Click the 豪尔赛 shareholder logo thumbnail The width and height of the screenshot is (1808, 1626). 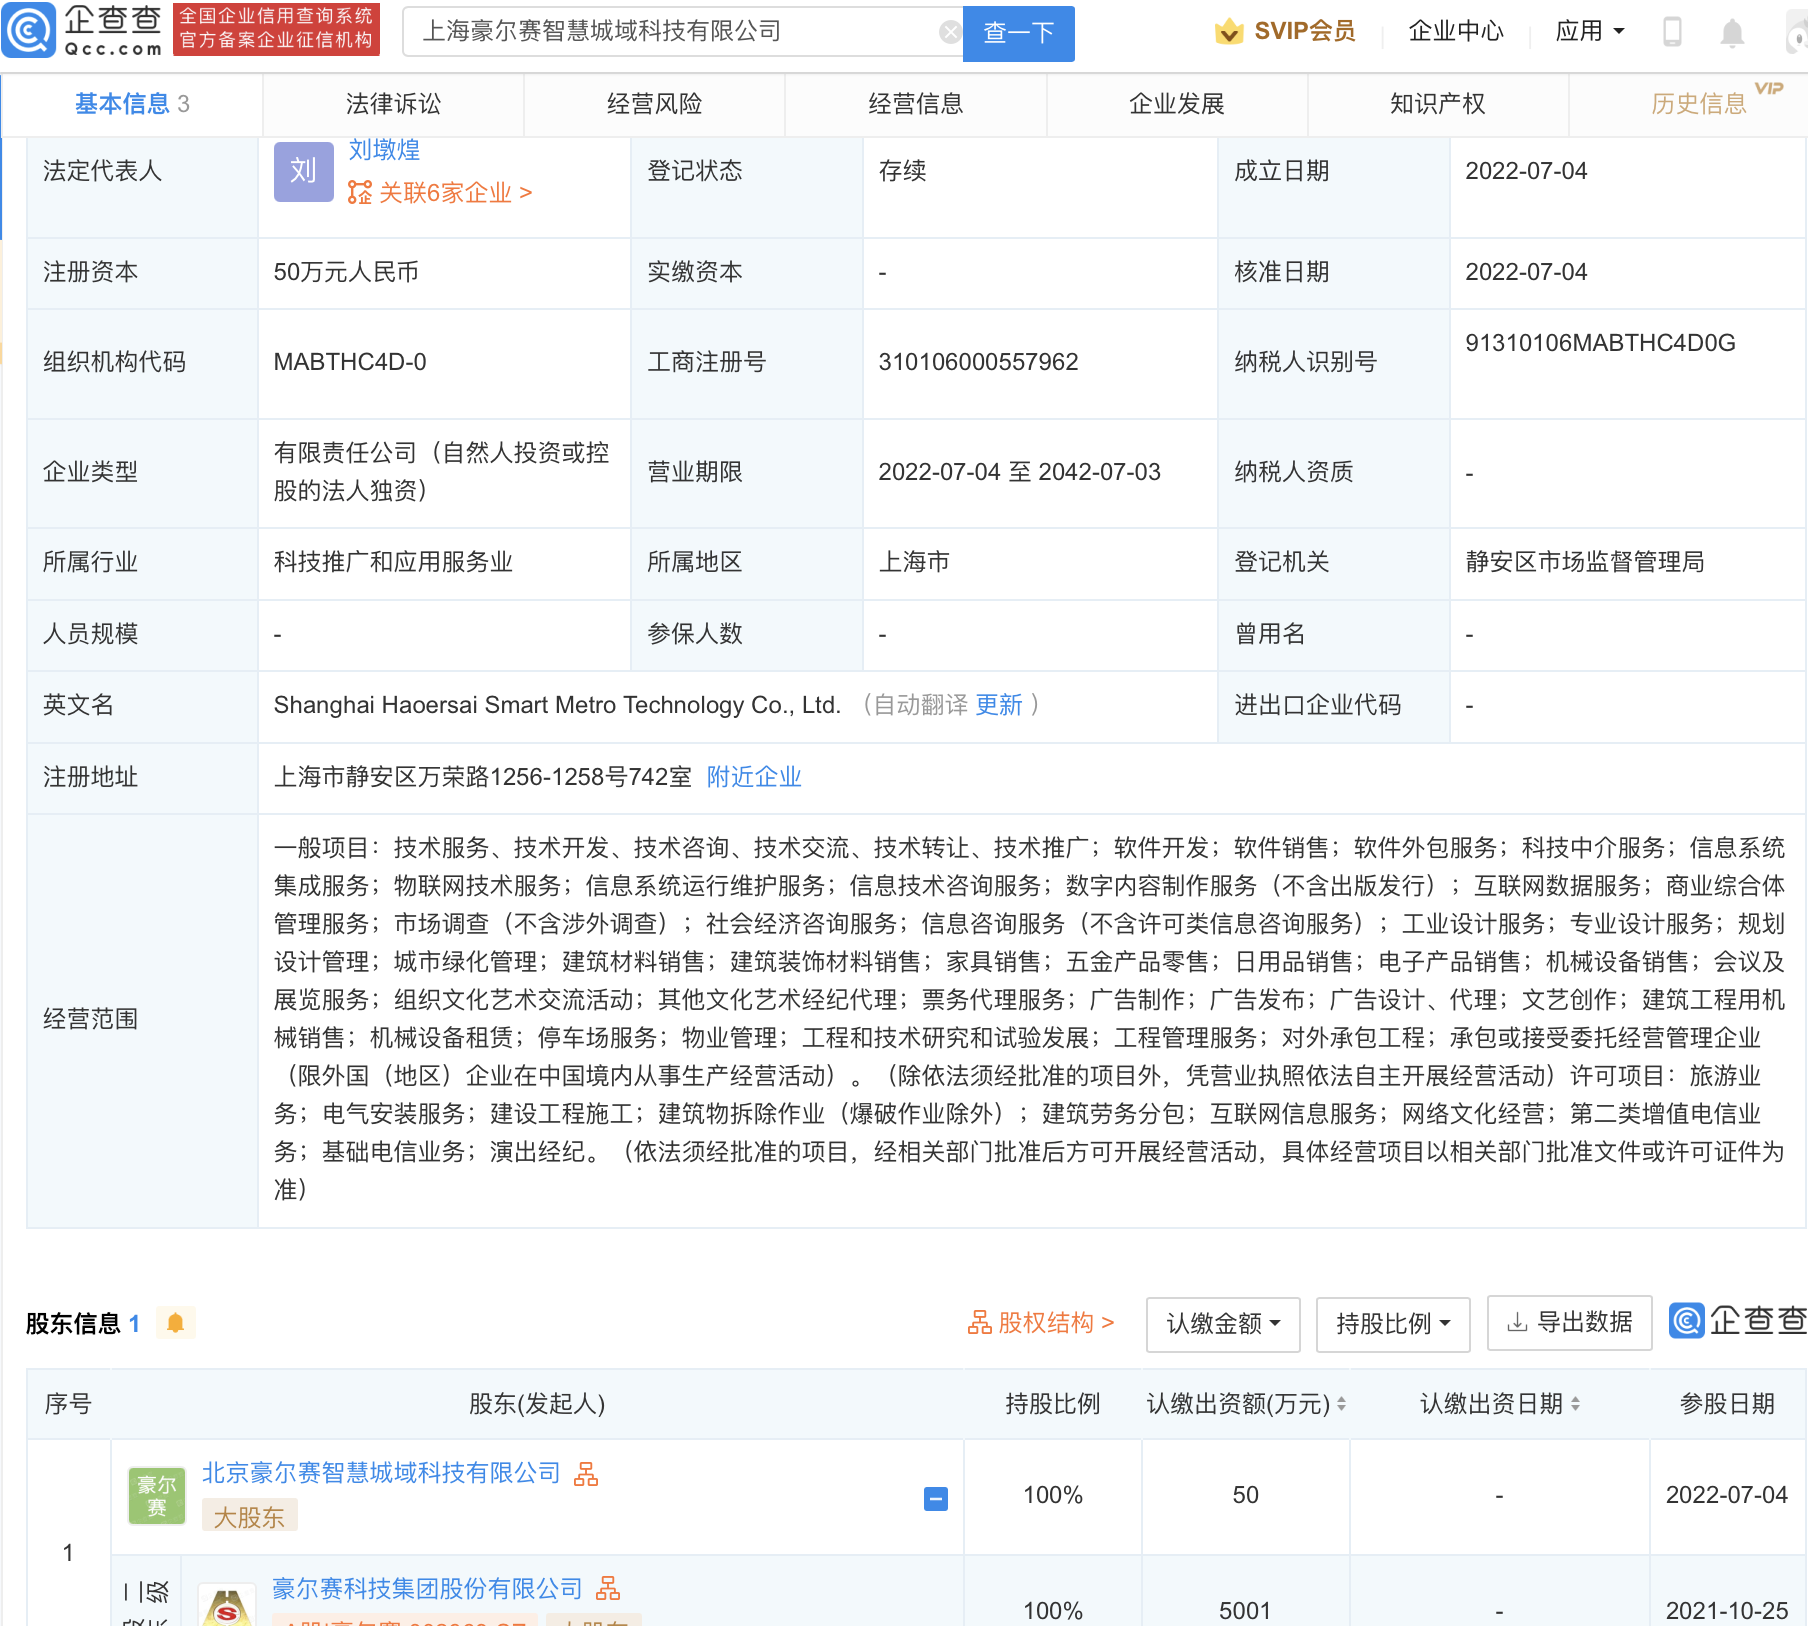pyautogui.click(x=155, y=1496)
